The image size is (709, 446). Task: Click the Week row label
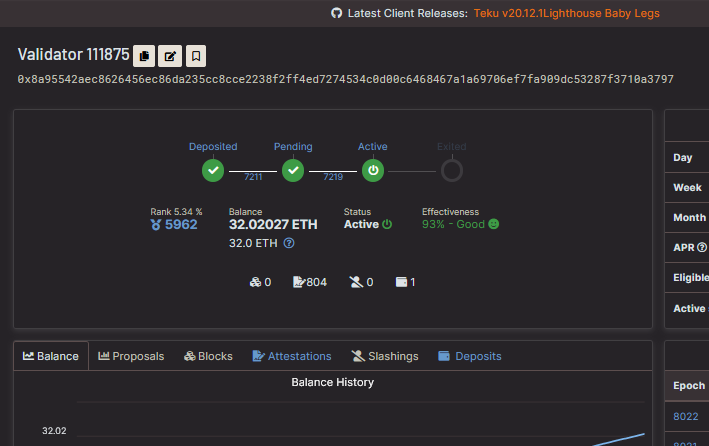pyautogui.click(x=687, y=187)
